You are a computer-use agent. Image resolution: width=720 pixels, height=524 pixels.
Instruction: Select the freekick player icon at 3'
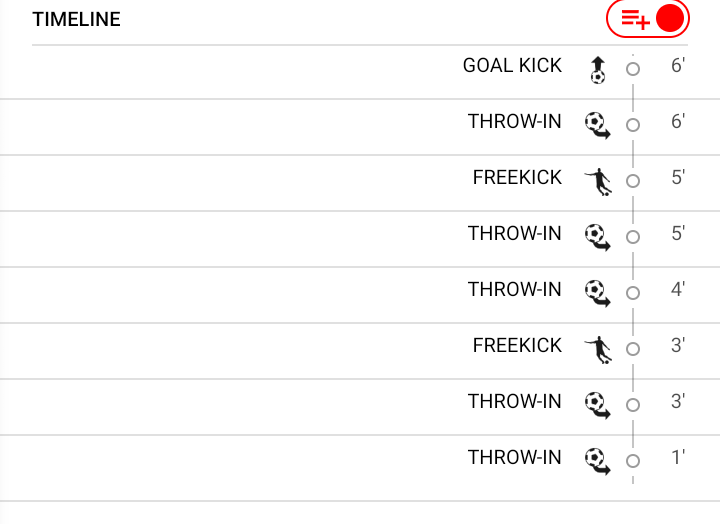[597, 348]
